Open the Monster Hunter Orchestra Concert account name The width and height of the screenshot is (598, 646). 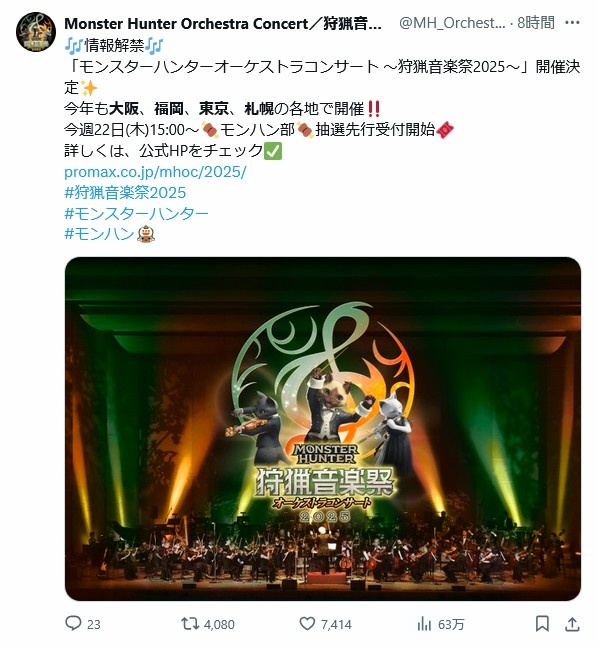223,23
